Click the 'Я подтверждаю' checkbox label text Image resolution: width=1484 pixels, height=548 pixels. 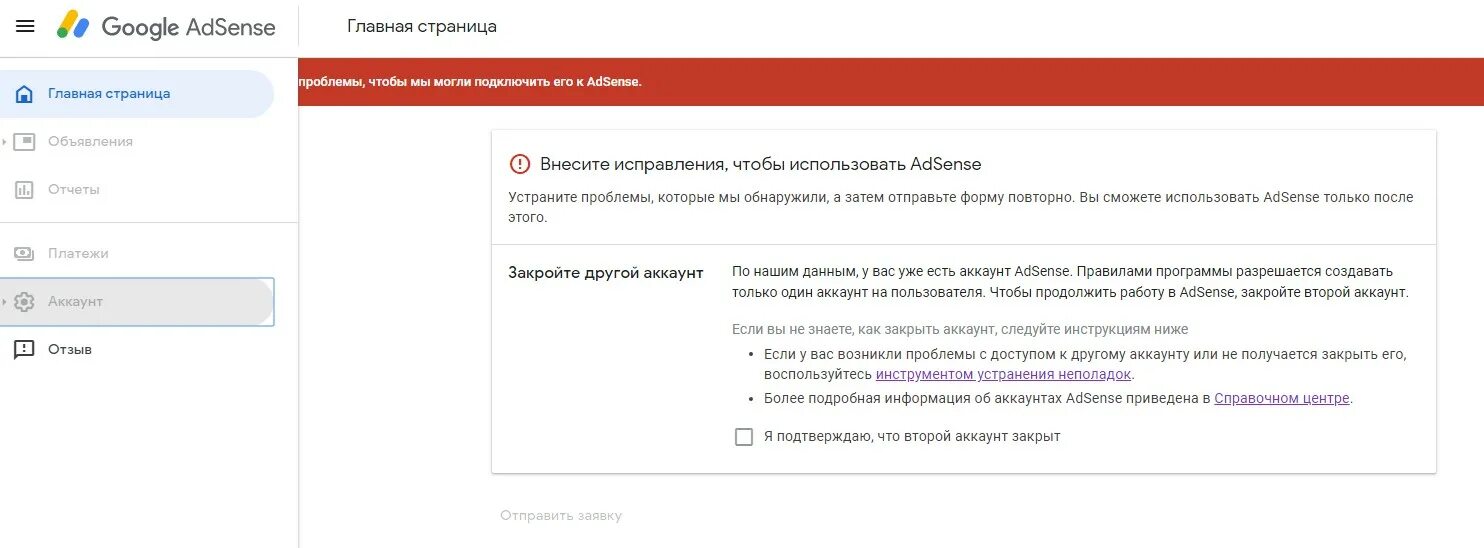coord(911,437)
